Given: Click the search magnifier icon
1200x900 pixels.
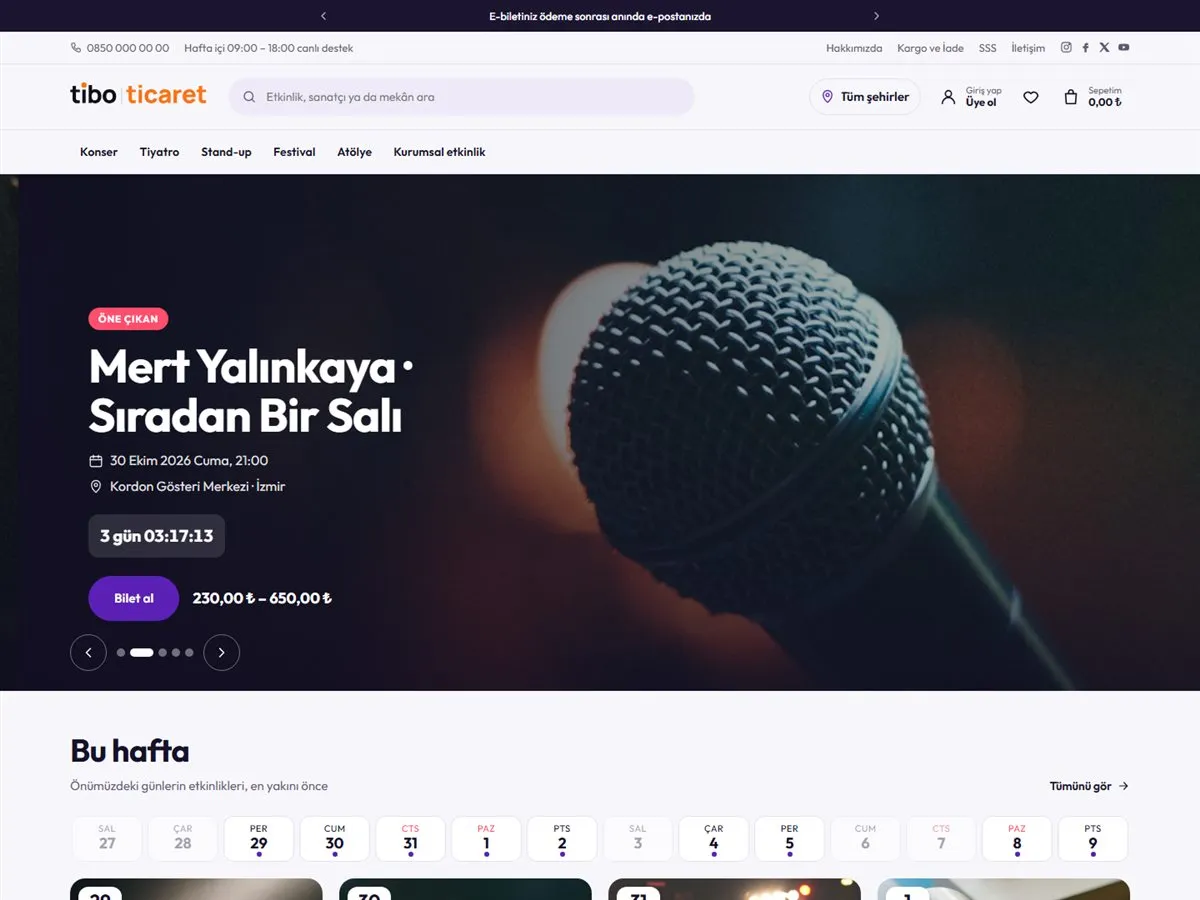Looking at the screenshot, I should 249,97.
